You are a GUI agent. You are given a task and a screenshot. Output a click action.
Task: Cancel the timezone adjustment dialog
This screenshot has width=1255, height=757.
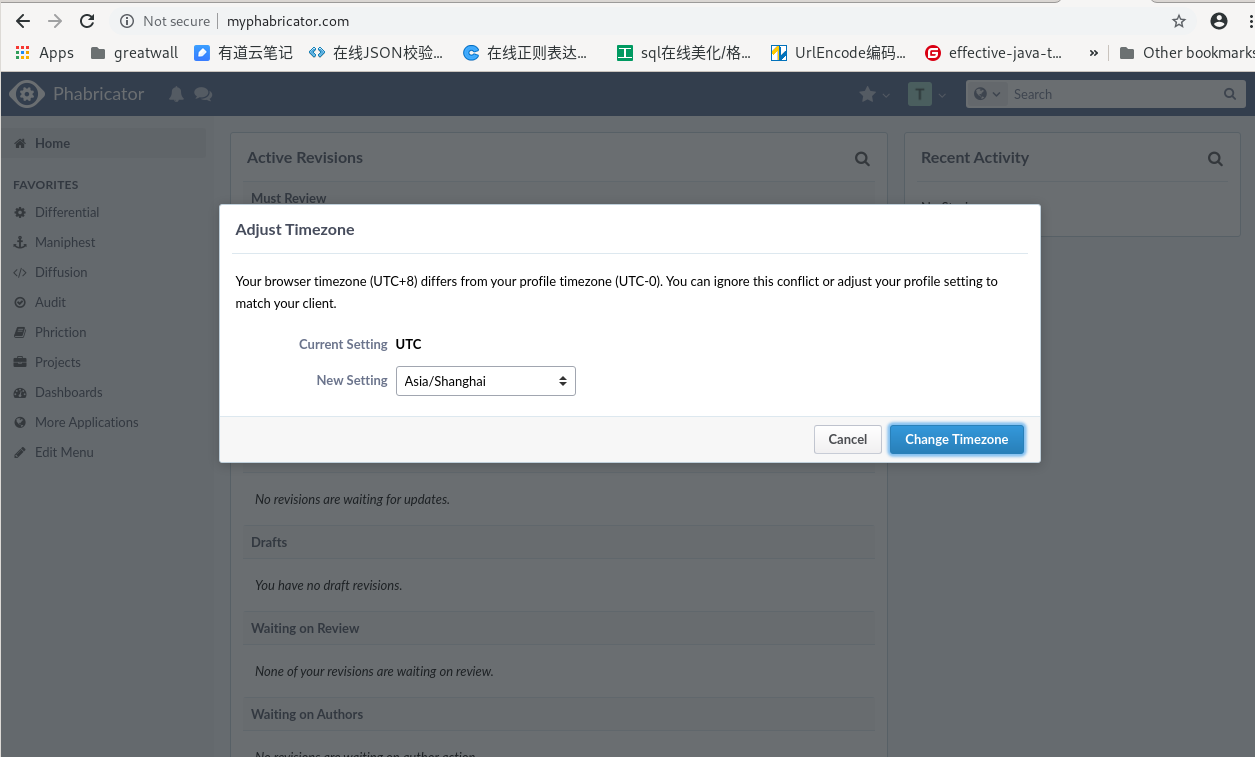pyautogui.click(x=846, y=439)
